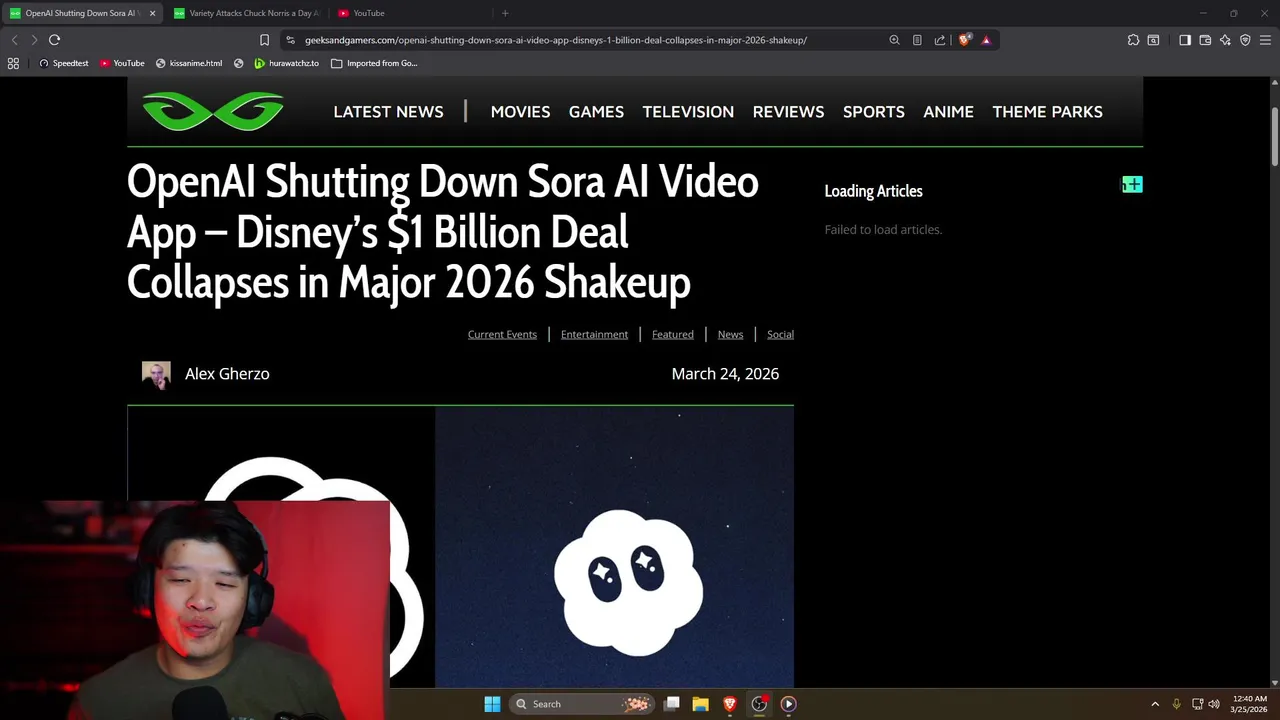This screenshot has width=1280, height=720.
Task: Click the Geeks and Gamers green logo
Action: [x=213, y=111]
